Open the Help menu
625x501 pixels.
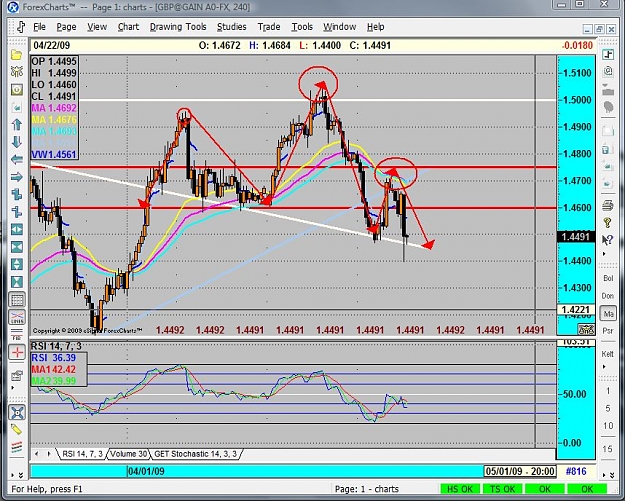coord(375,27)
